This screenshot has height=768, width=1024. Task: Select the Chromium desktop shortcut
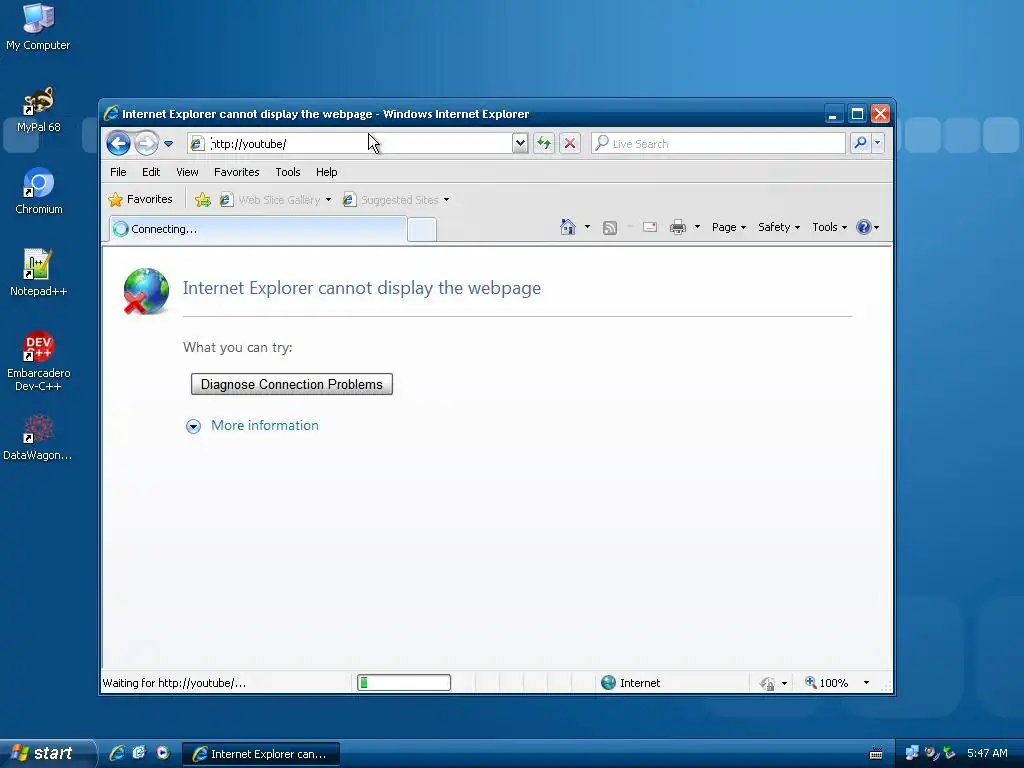[39, 191]
